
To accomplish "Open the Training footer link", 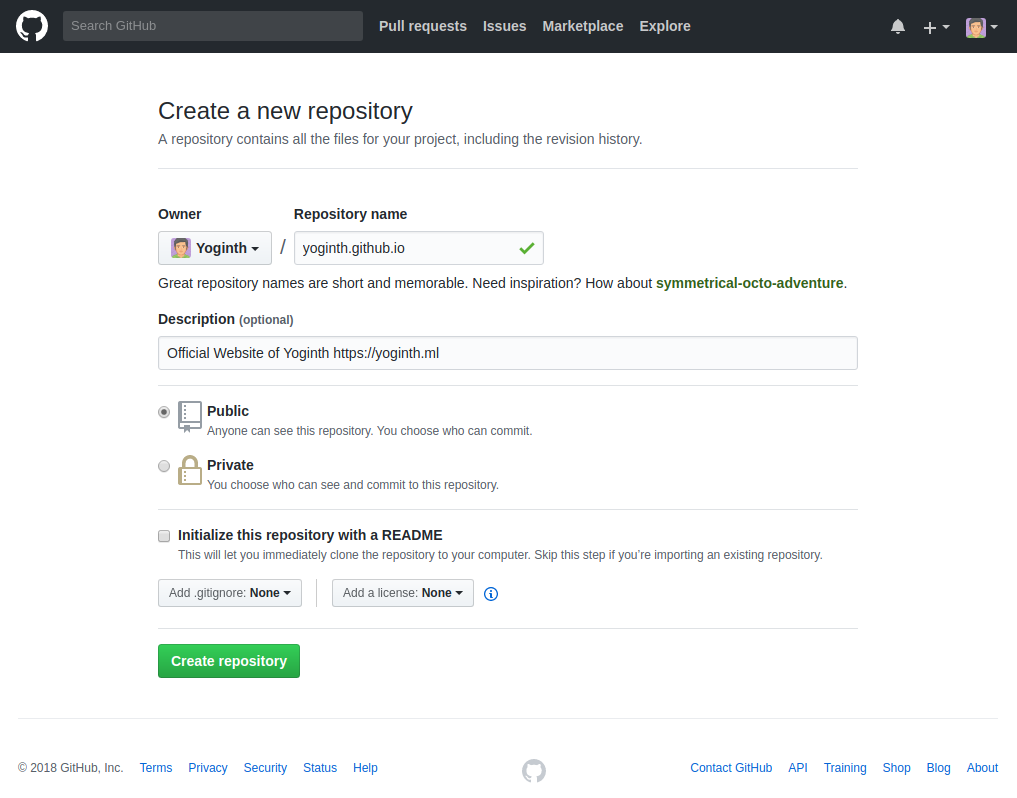I will 845,768.
